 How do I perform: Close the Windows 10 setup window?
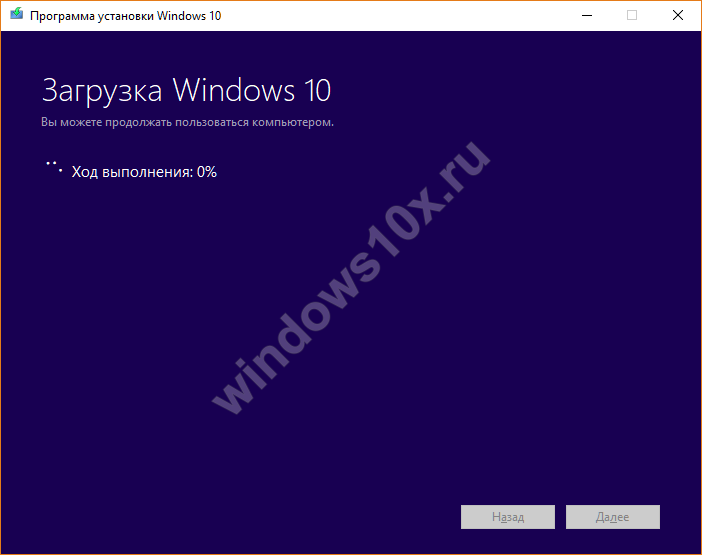(678, 16)
